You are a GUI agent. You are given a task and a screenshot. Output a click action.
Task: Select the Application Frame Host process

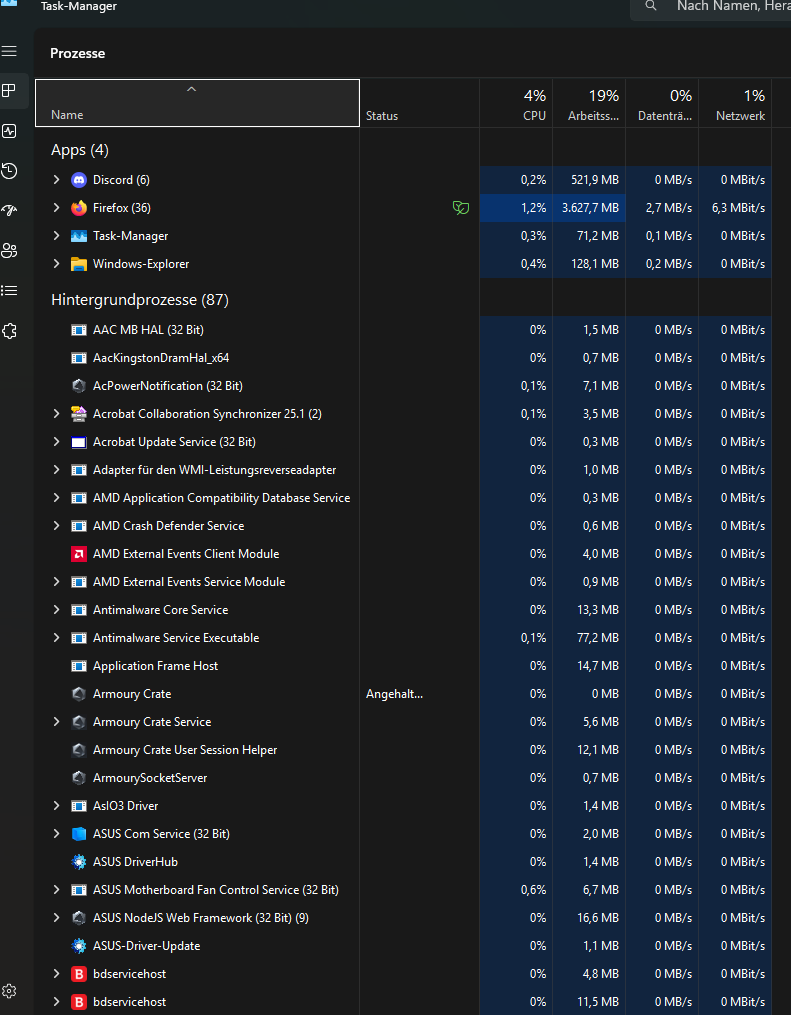tap(403, 665)
